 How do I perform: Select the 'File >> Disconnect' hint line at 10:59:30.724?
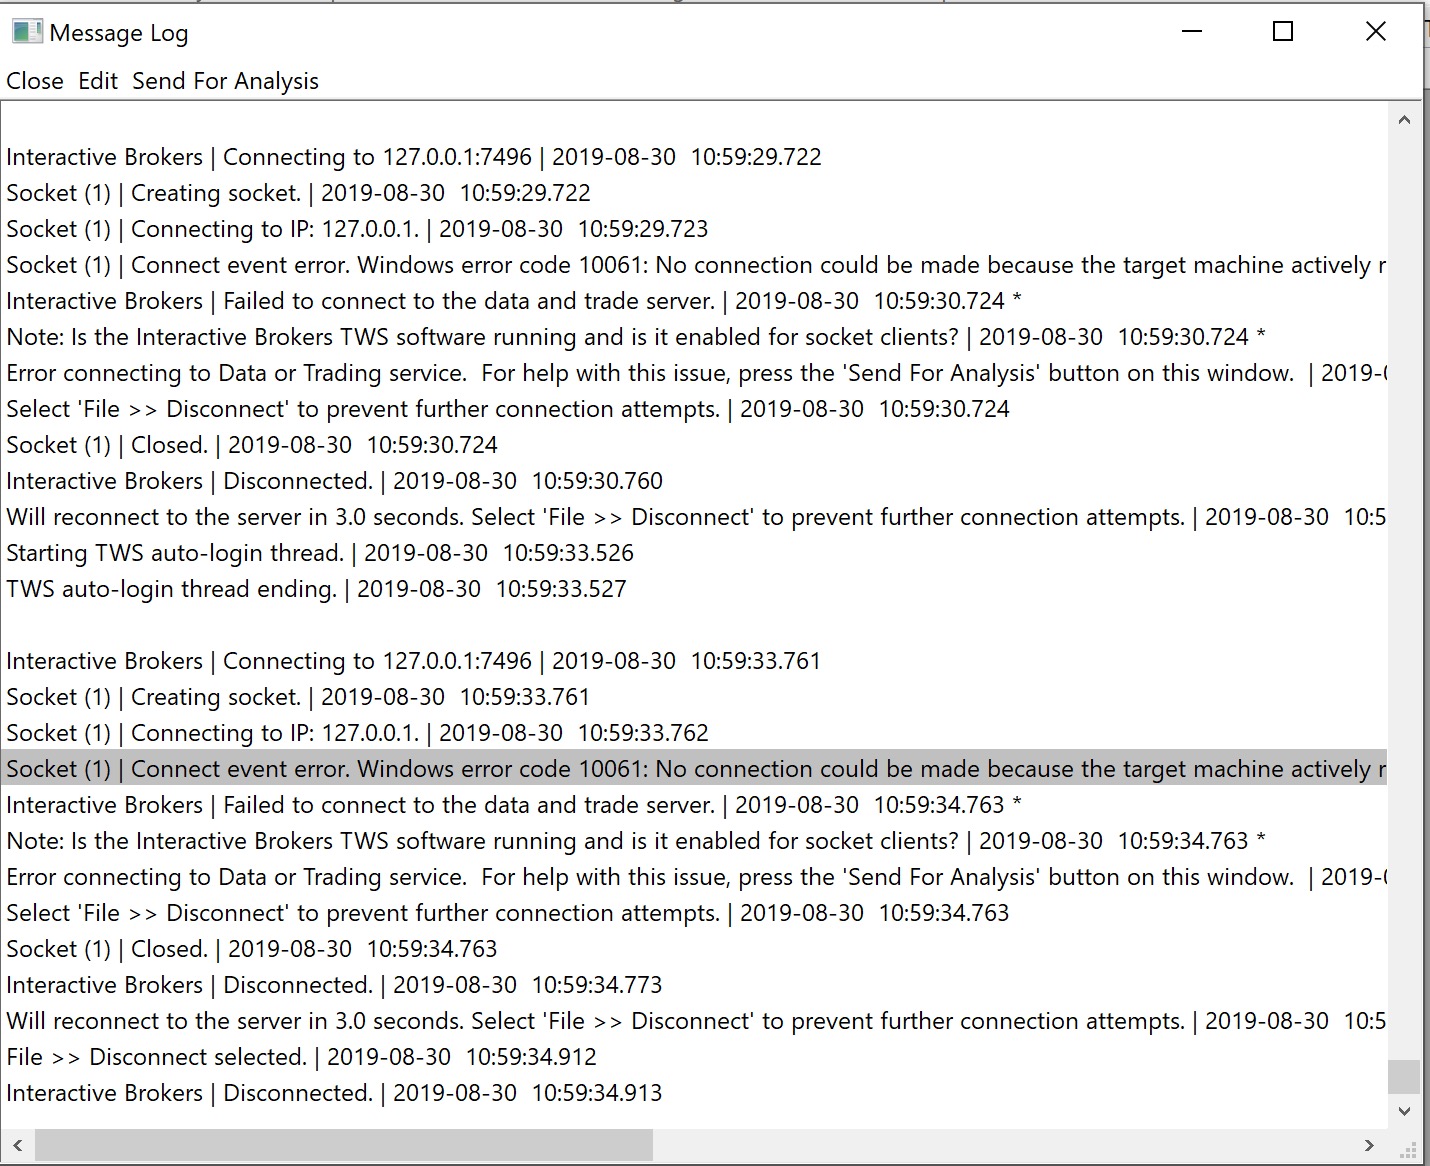click(x=508, y=409)
